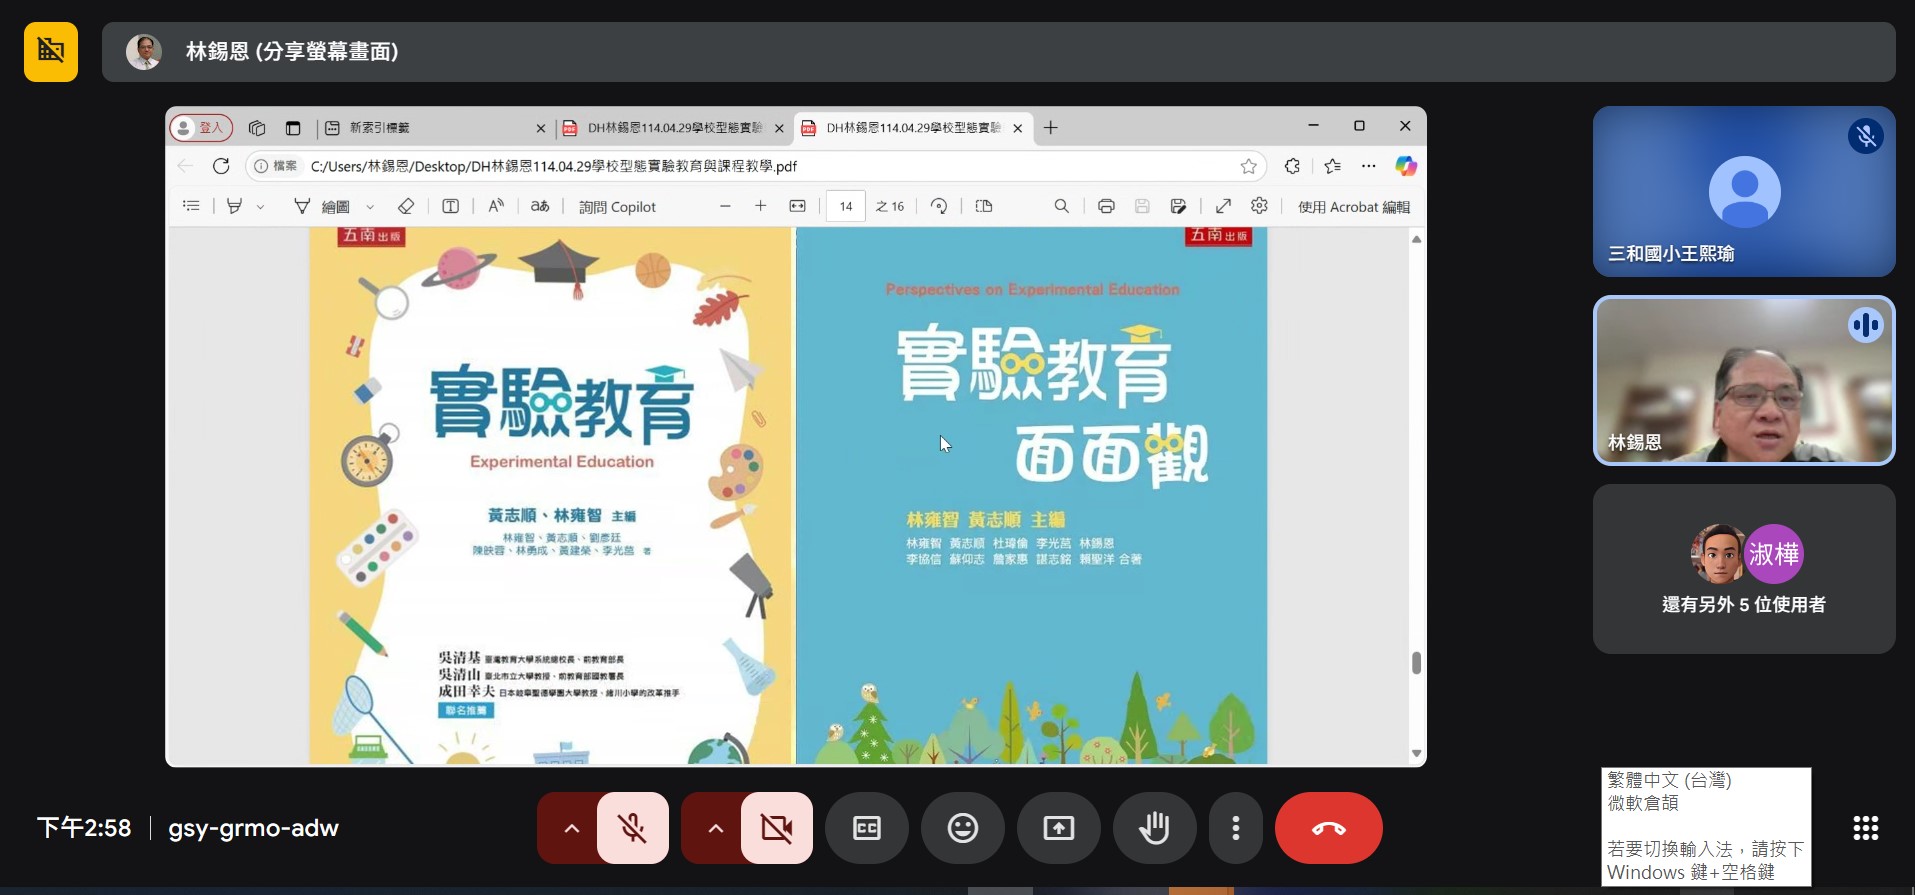1915x895 pixels.
Task: Open the PDF table of contents
Action: click(x=191, y=206)
